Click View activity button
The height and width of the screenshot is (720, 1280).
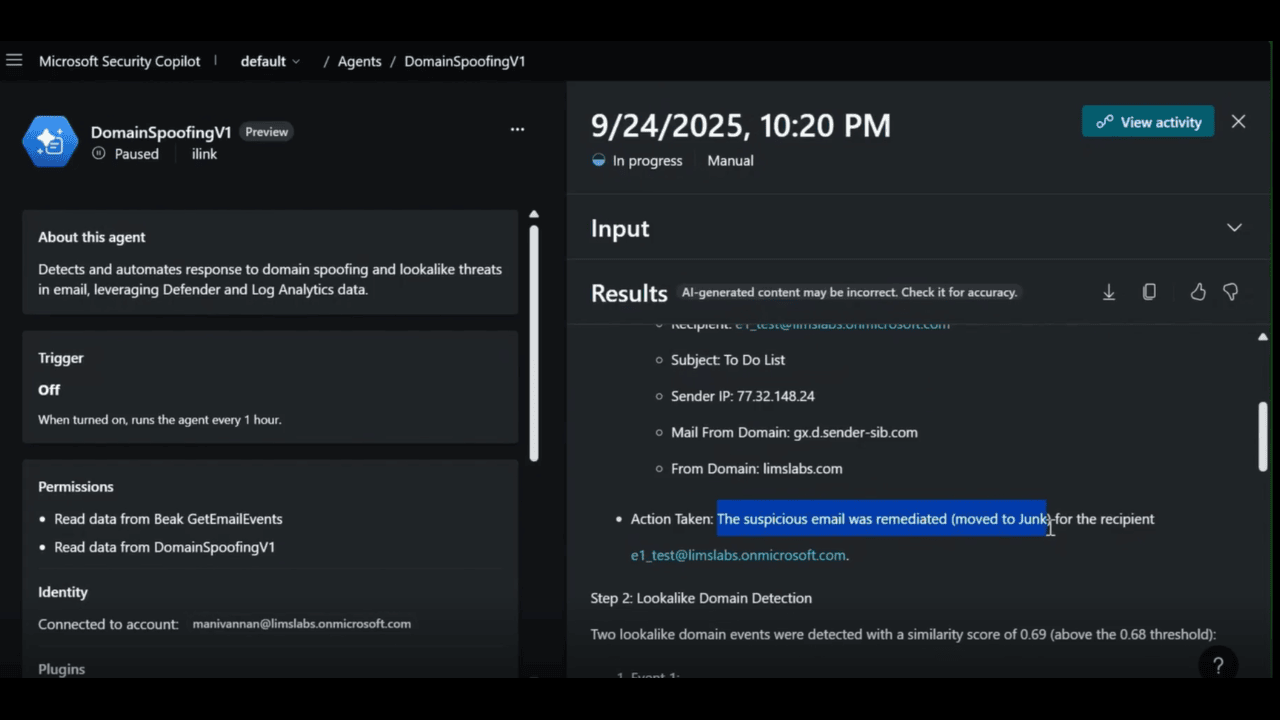1148,122
